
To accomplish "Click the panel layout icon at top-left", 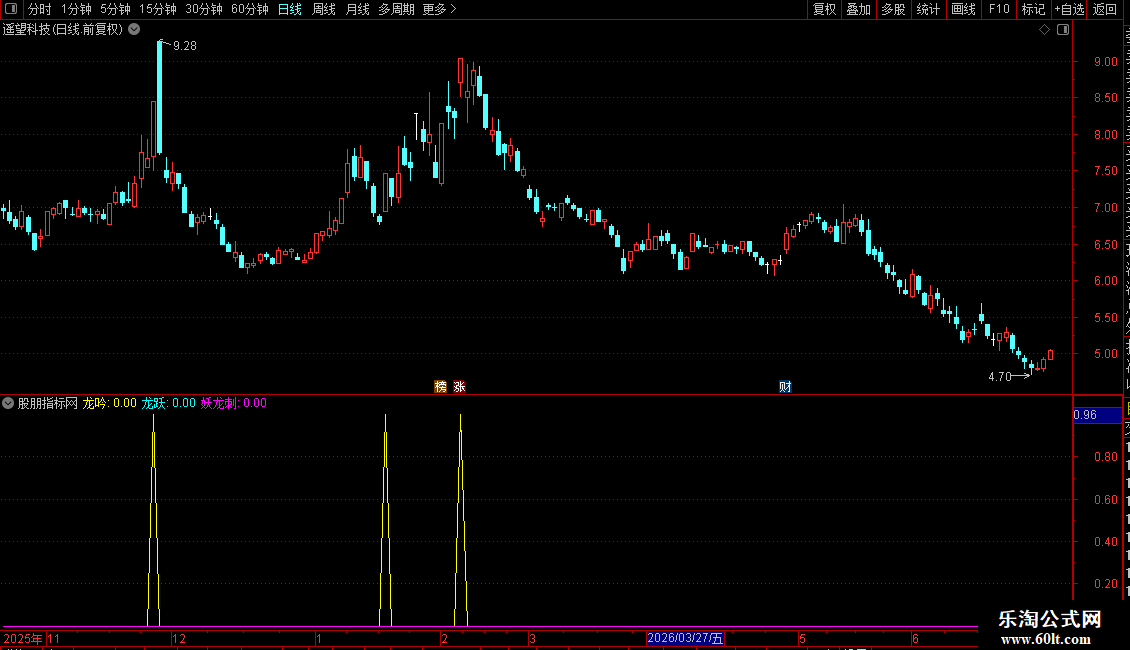I will (x=11, y=9).
